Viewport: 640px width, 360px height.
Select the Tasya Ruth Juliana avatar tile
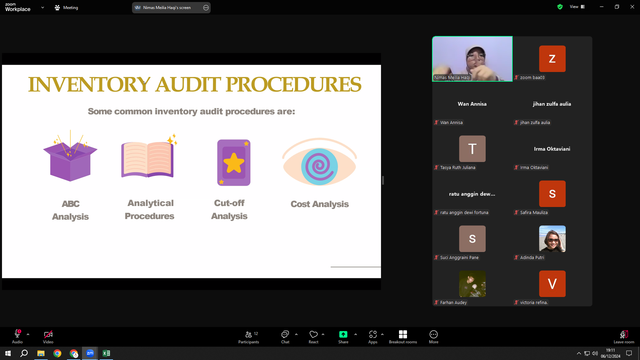coord(472,149)
